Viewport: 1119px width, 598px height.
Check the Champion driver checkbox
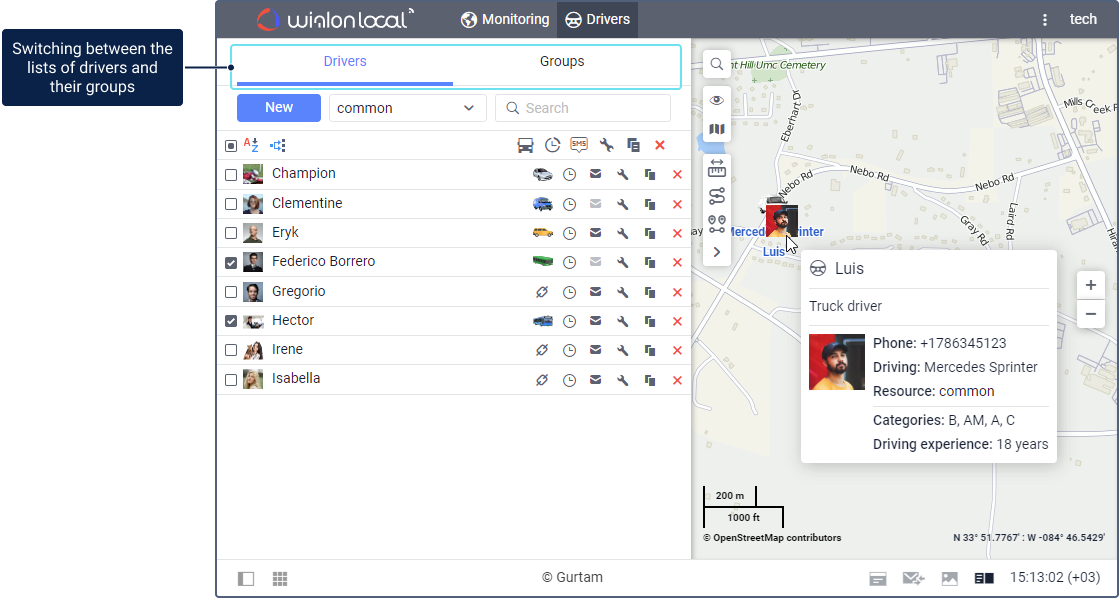[231, 175]
